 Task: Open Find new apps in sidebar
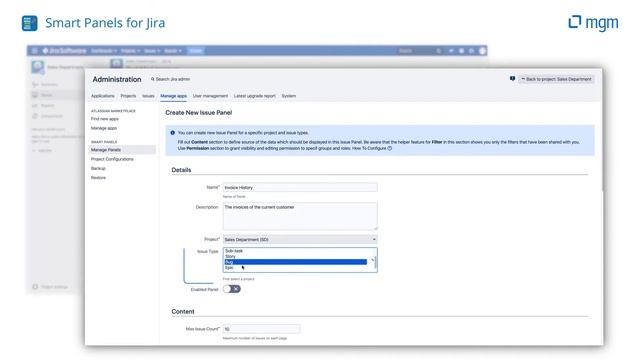[x=105, y=119]
